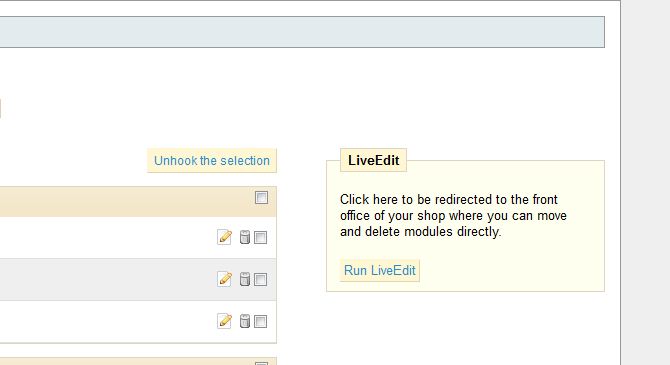Viewport: 670px width, 365px height.
Task: Select the checkbox in the gray shaded module row
Action: (x=260, y=280)
